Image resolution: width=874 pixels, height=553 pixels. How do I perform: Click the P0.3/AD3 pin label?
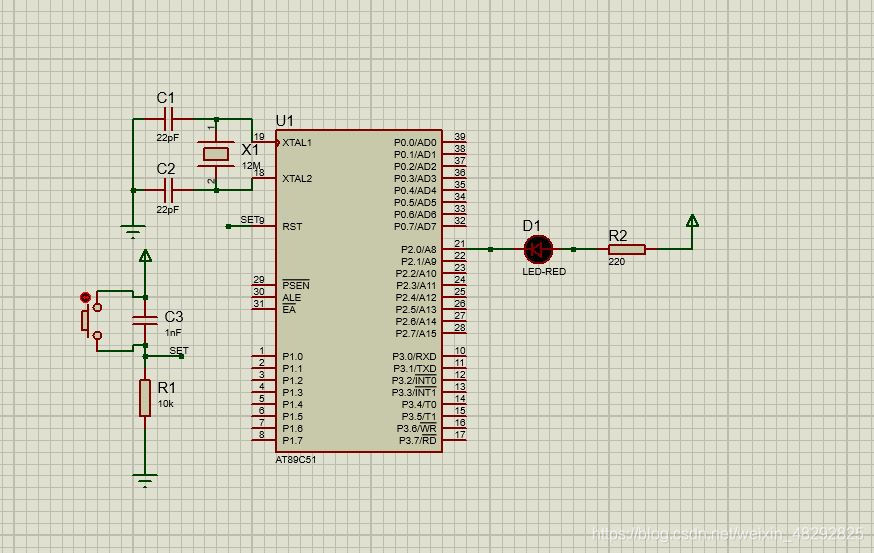(415, 178)
